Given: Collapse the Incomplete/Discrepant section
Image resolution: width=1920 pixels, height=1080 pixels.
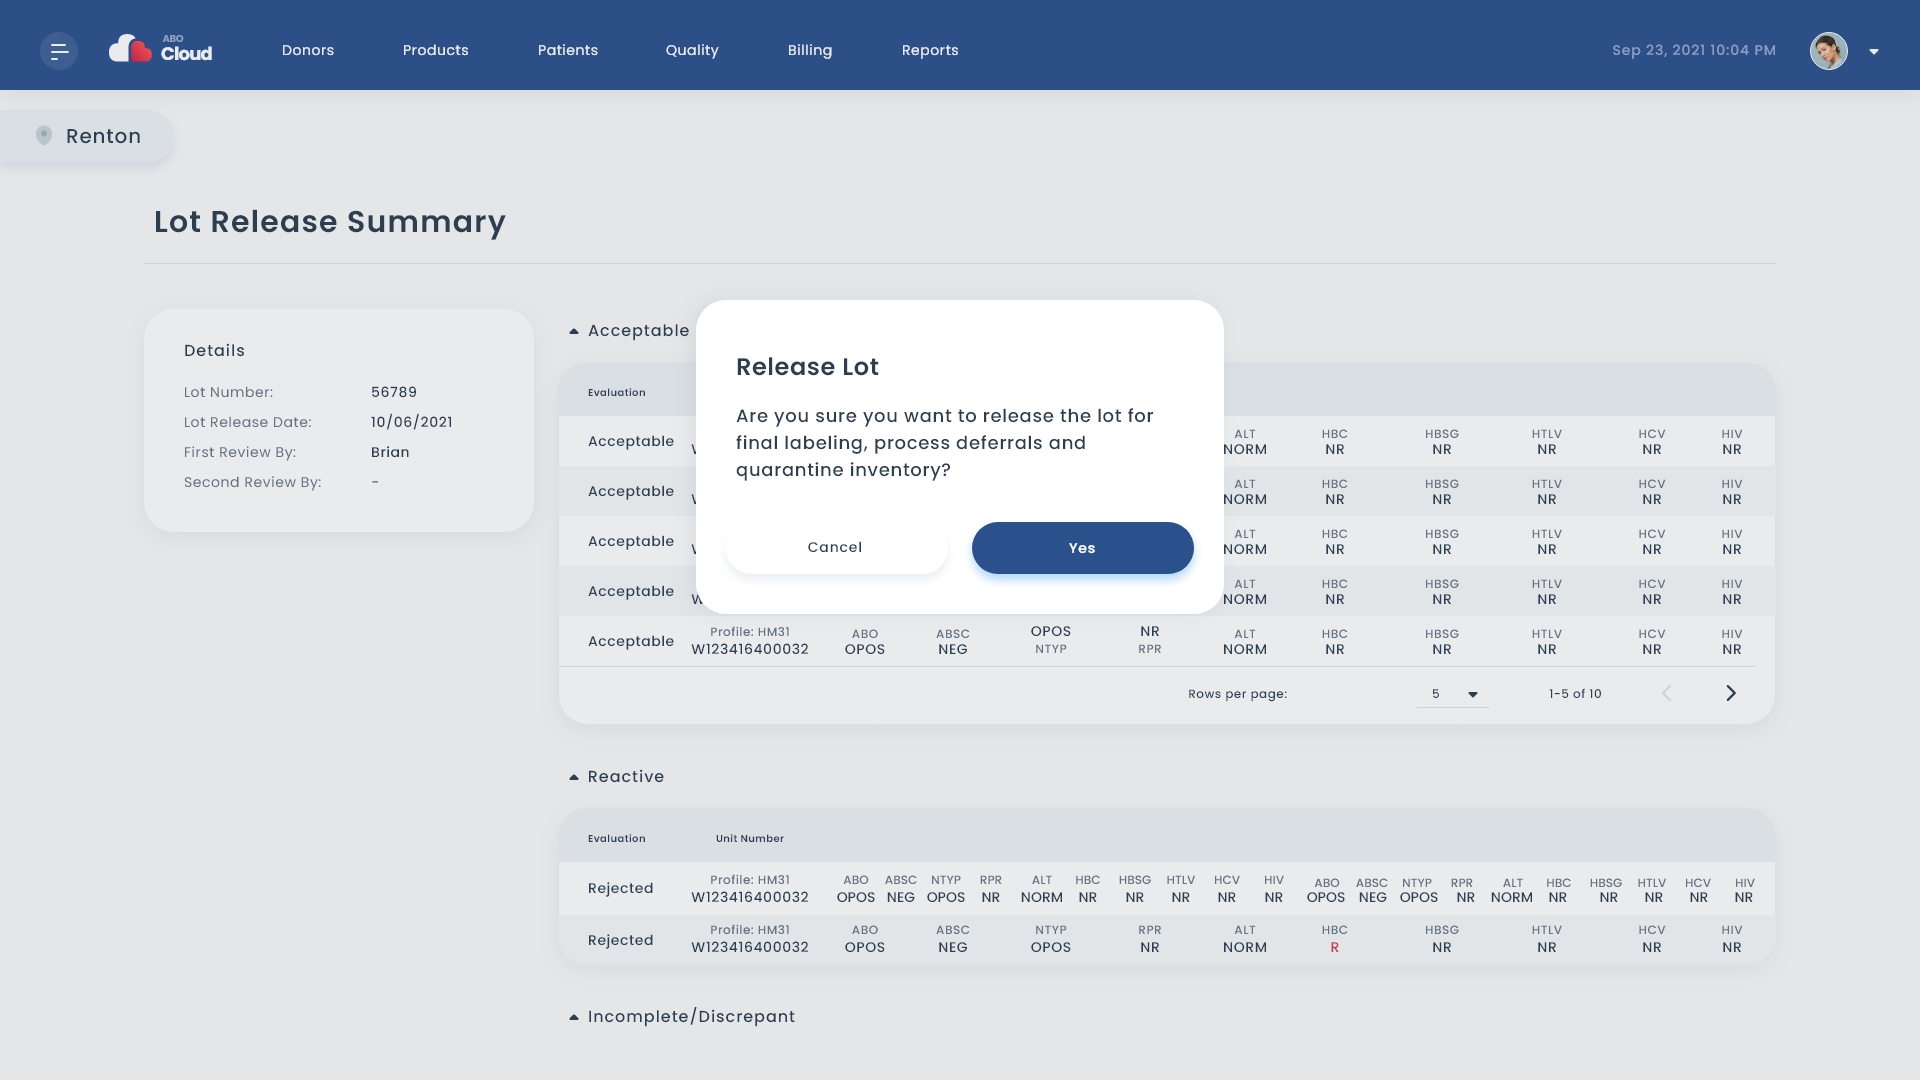Looking at the screenshot, I should click(x=574, y=1017).
